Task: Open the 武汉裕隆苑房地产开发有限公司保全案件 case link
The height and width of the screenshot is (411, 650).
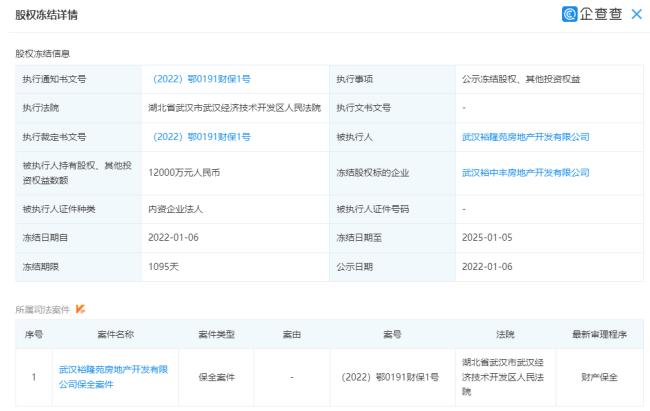Action: coord(113,377)
